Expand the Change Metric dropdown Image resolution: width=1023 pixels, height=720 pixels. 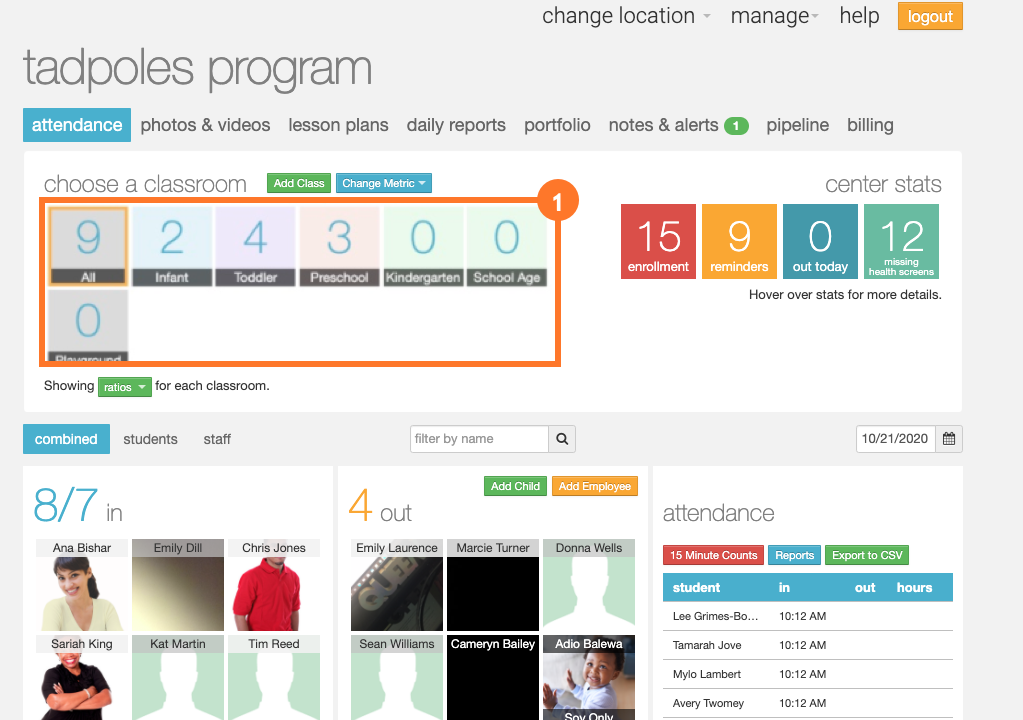(384, 184)
